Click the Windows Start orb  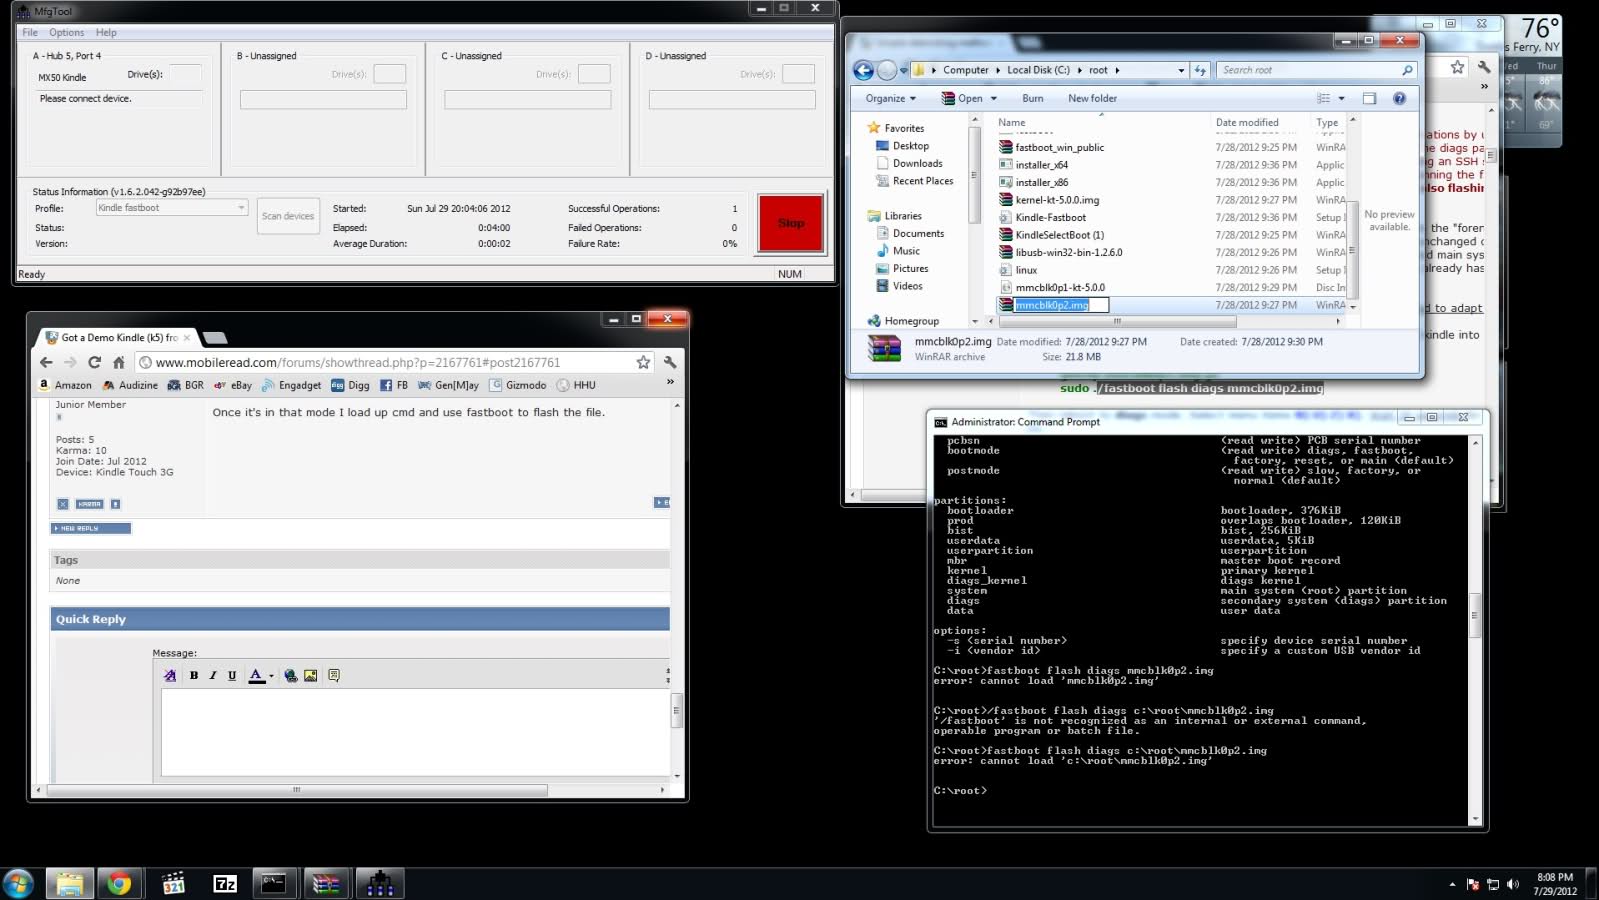pyautogui.click(x=18, y=883)
